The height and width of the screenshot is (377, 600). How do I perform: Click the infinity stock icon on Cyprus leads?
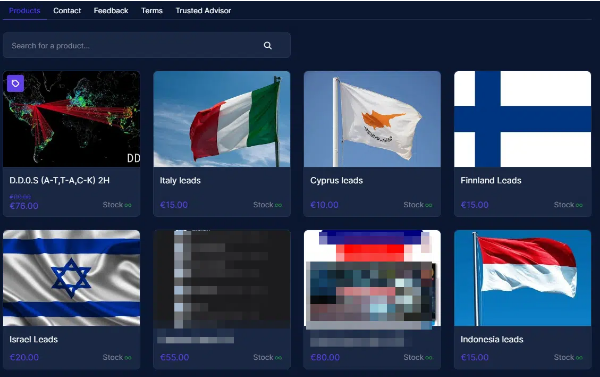click(429, 205)
